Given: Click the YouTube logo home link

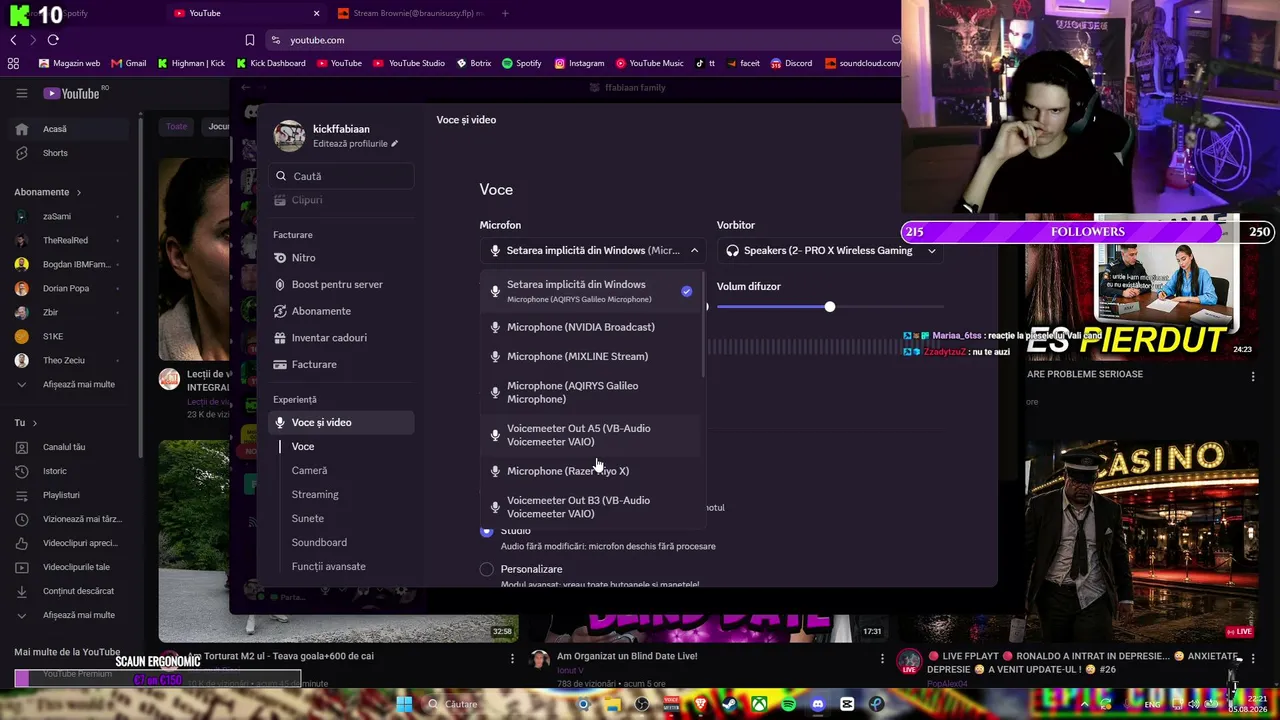Looking at the screenshot, I should click(72, 93).
